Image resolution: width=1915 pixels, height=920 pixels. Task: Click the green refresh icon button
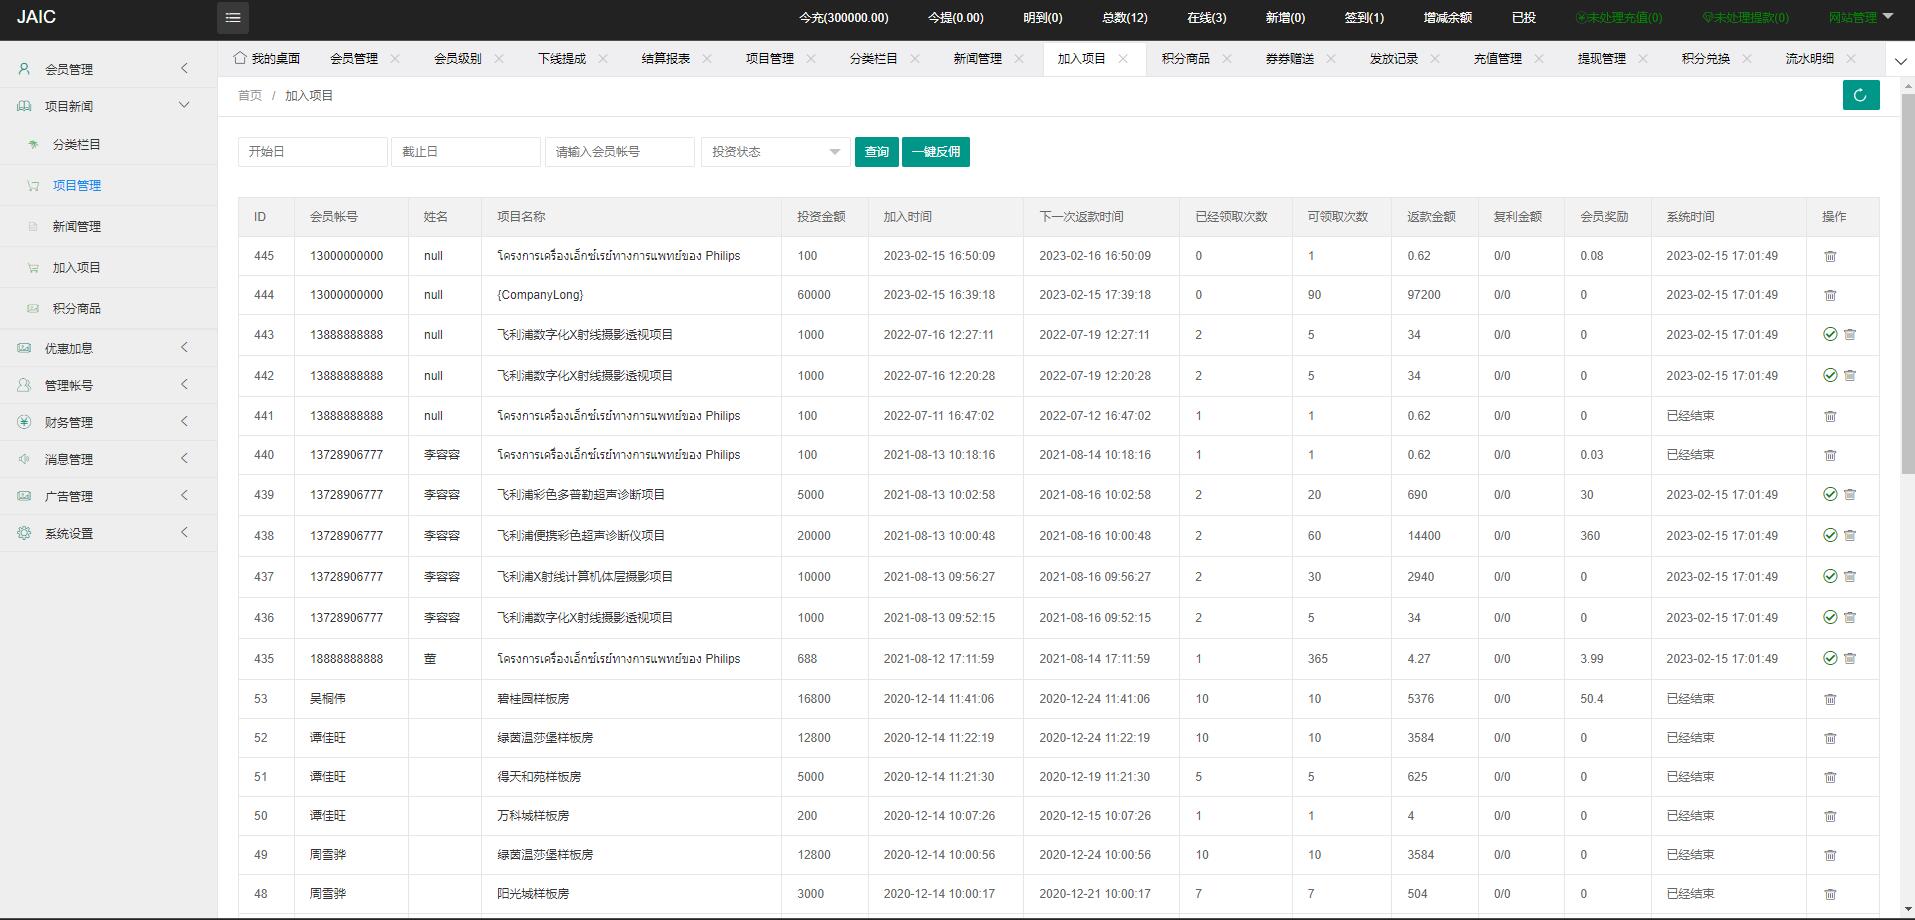coord(1860,95)
